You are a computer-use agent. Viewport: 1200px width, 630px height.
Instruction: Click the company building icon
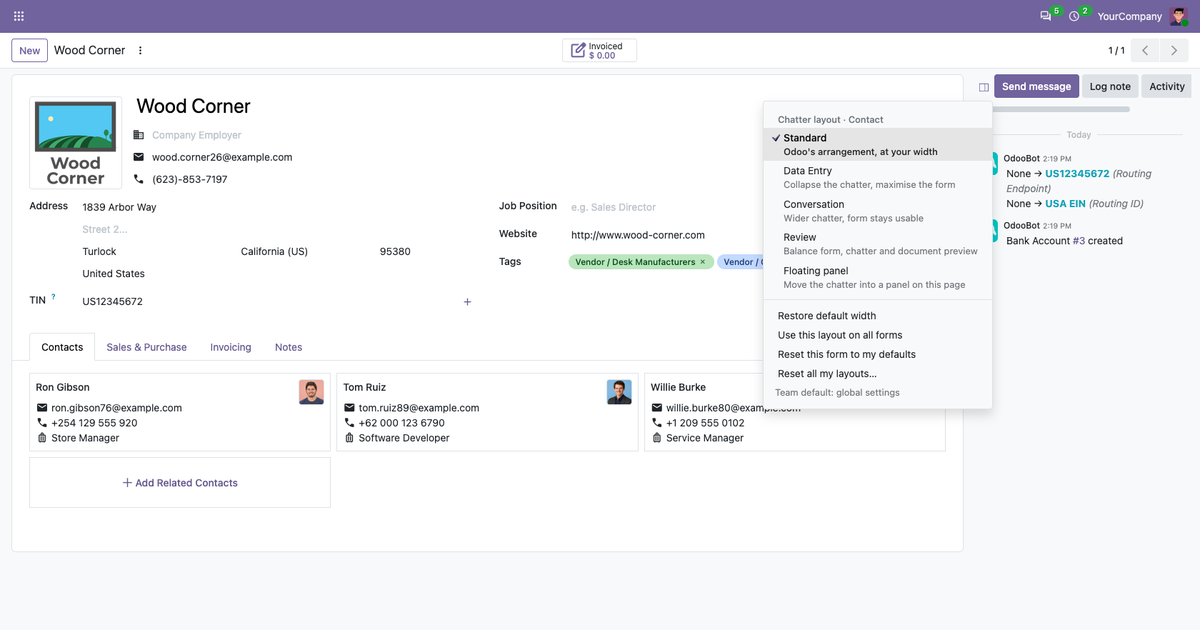[x=139, y=135]
